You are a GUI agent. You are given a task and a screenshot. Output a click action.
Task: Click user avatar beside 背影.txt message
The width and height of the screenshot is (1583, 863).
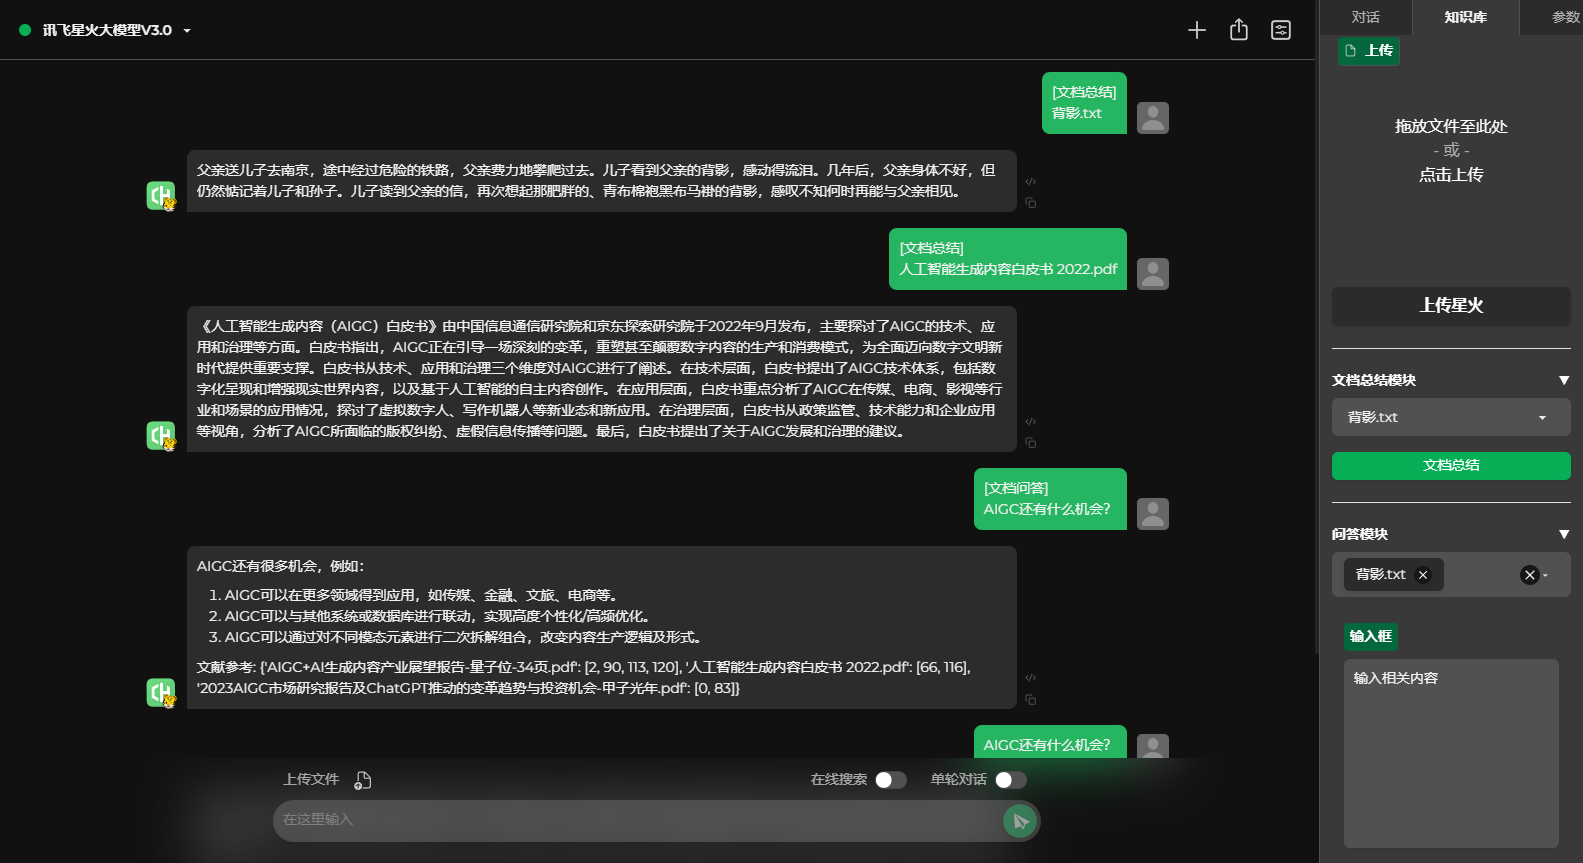(x=1153, y=118)
